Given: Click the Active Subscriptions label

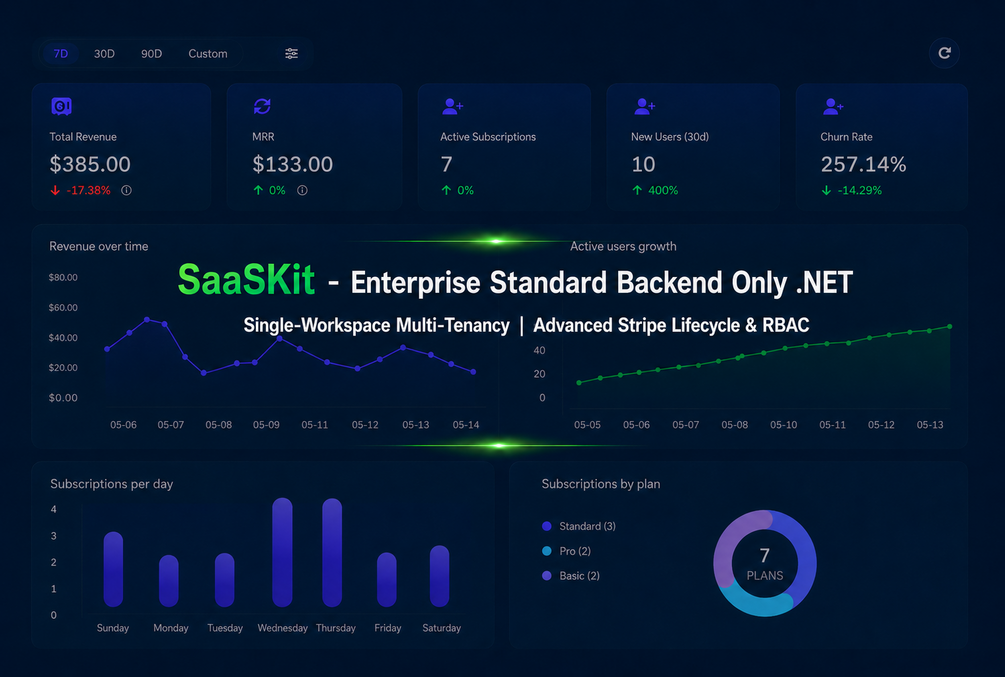Looking at the screenshot, I should pyautogui.click(x=488, y=137).
